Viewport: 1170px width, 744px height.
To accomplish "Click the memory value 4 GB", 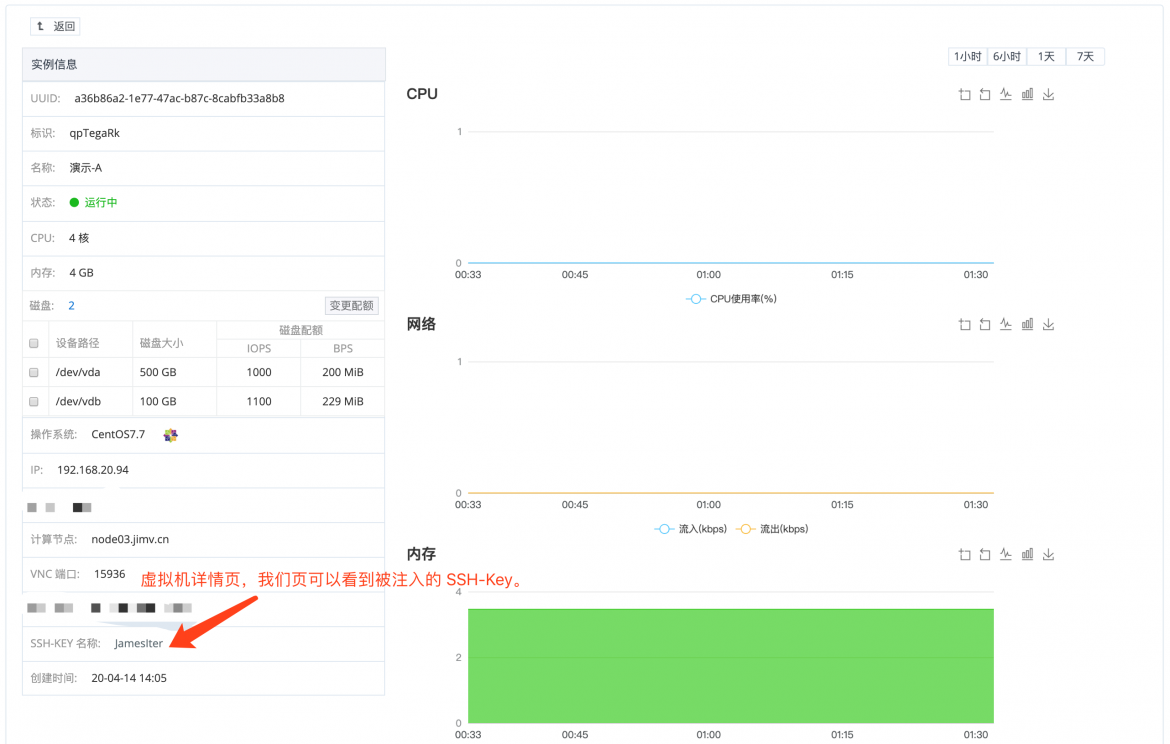I will 81,273.
